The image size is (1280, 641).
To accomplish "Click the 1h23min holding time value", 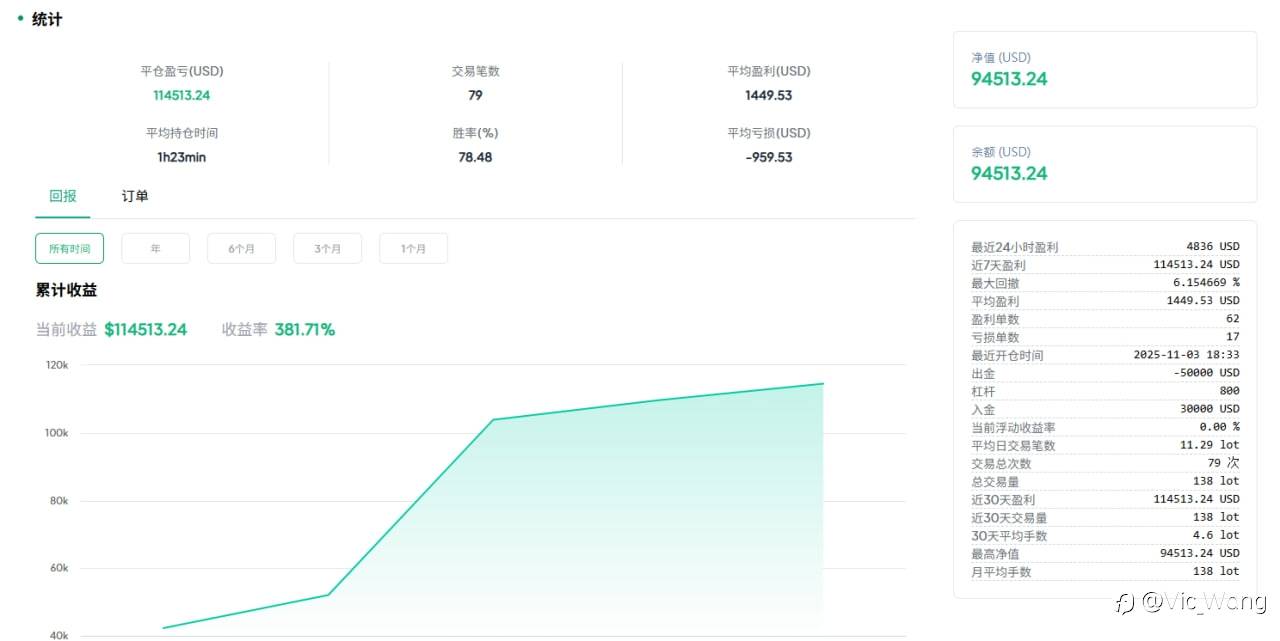I will pyautogui.click(x=182, y=157).
